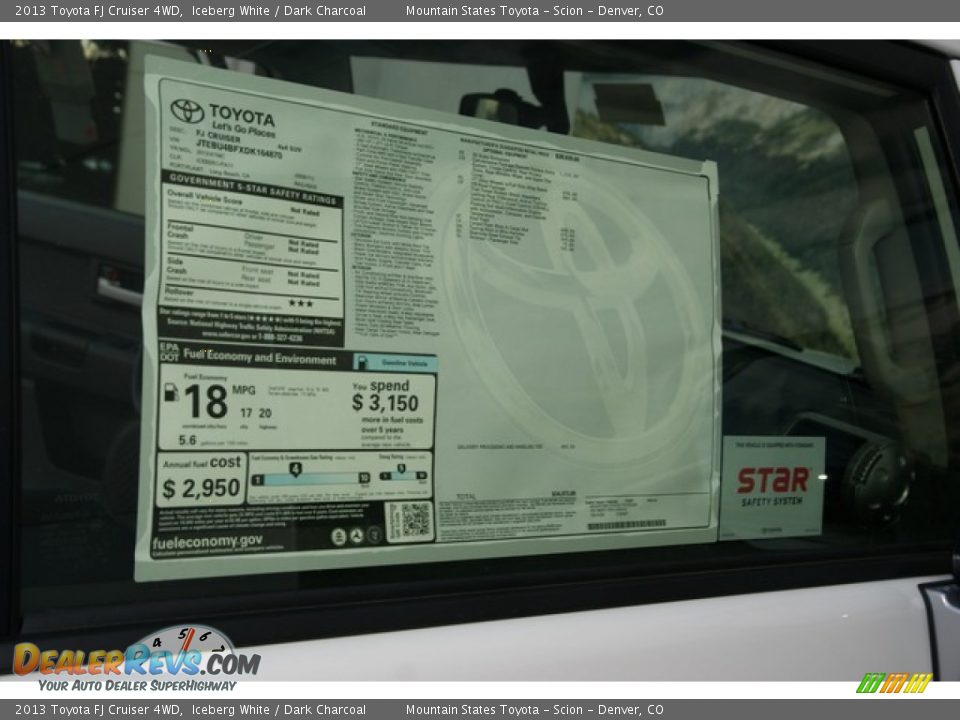960x720 pixels.
Task: Click the barcode on the window sticker
Action: click(626, 525)
